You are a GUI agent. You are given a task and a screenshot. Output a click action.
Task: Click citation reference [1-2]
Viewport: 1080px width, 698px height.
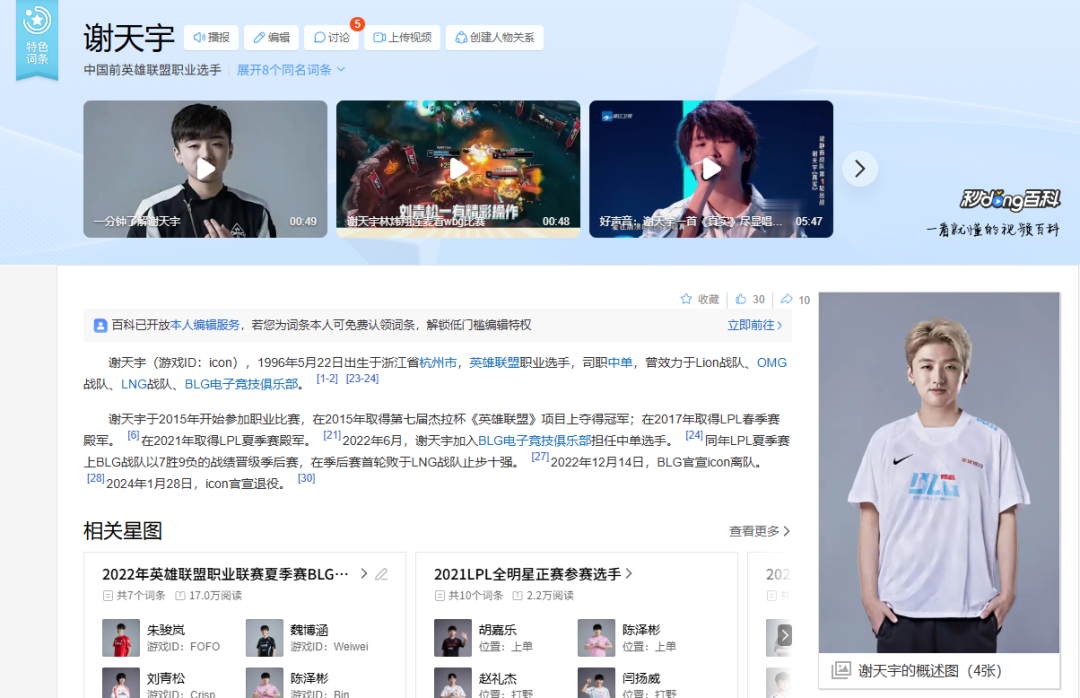tap(327, 378)
